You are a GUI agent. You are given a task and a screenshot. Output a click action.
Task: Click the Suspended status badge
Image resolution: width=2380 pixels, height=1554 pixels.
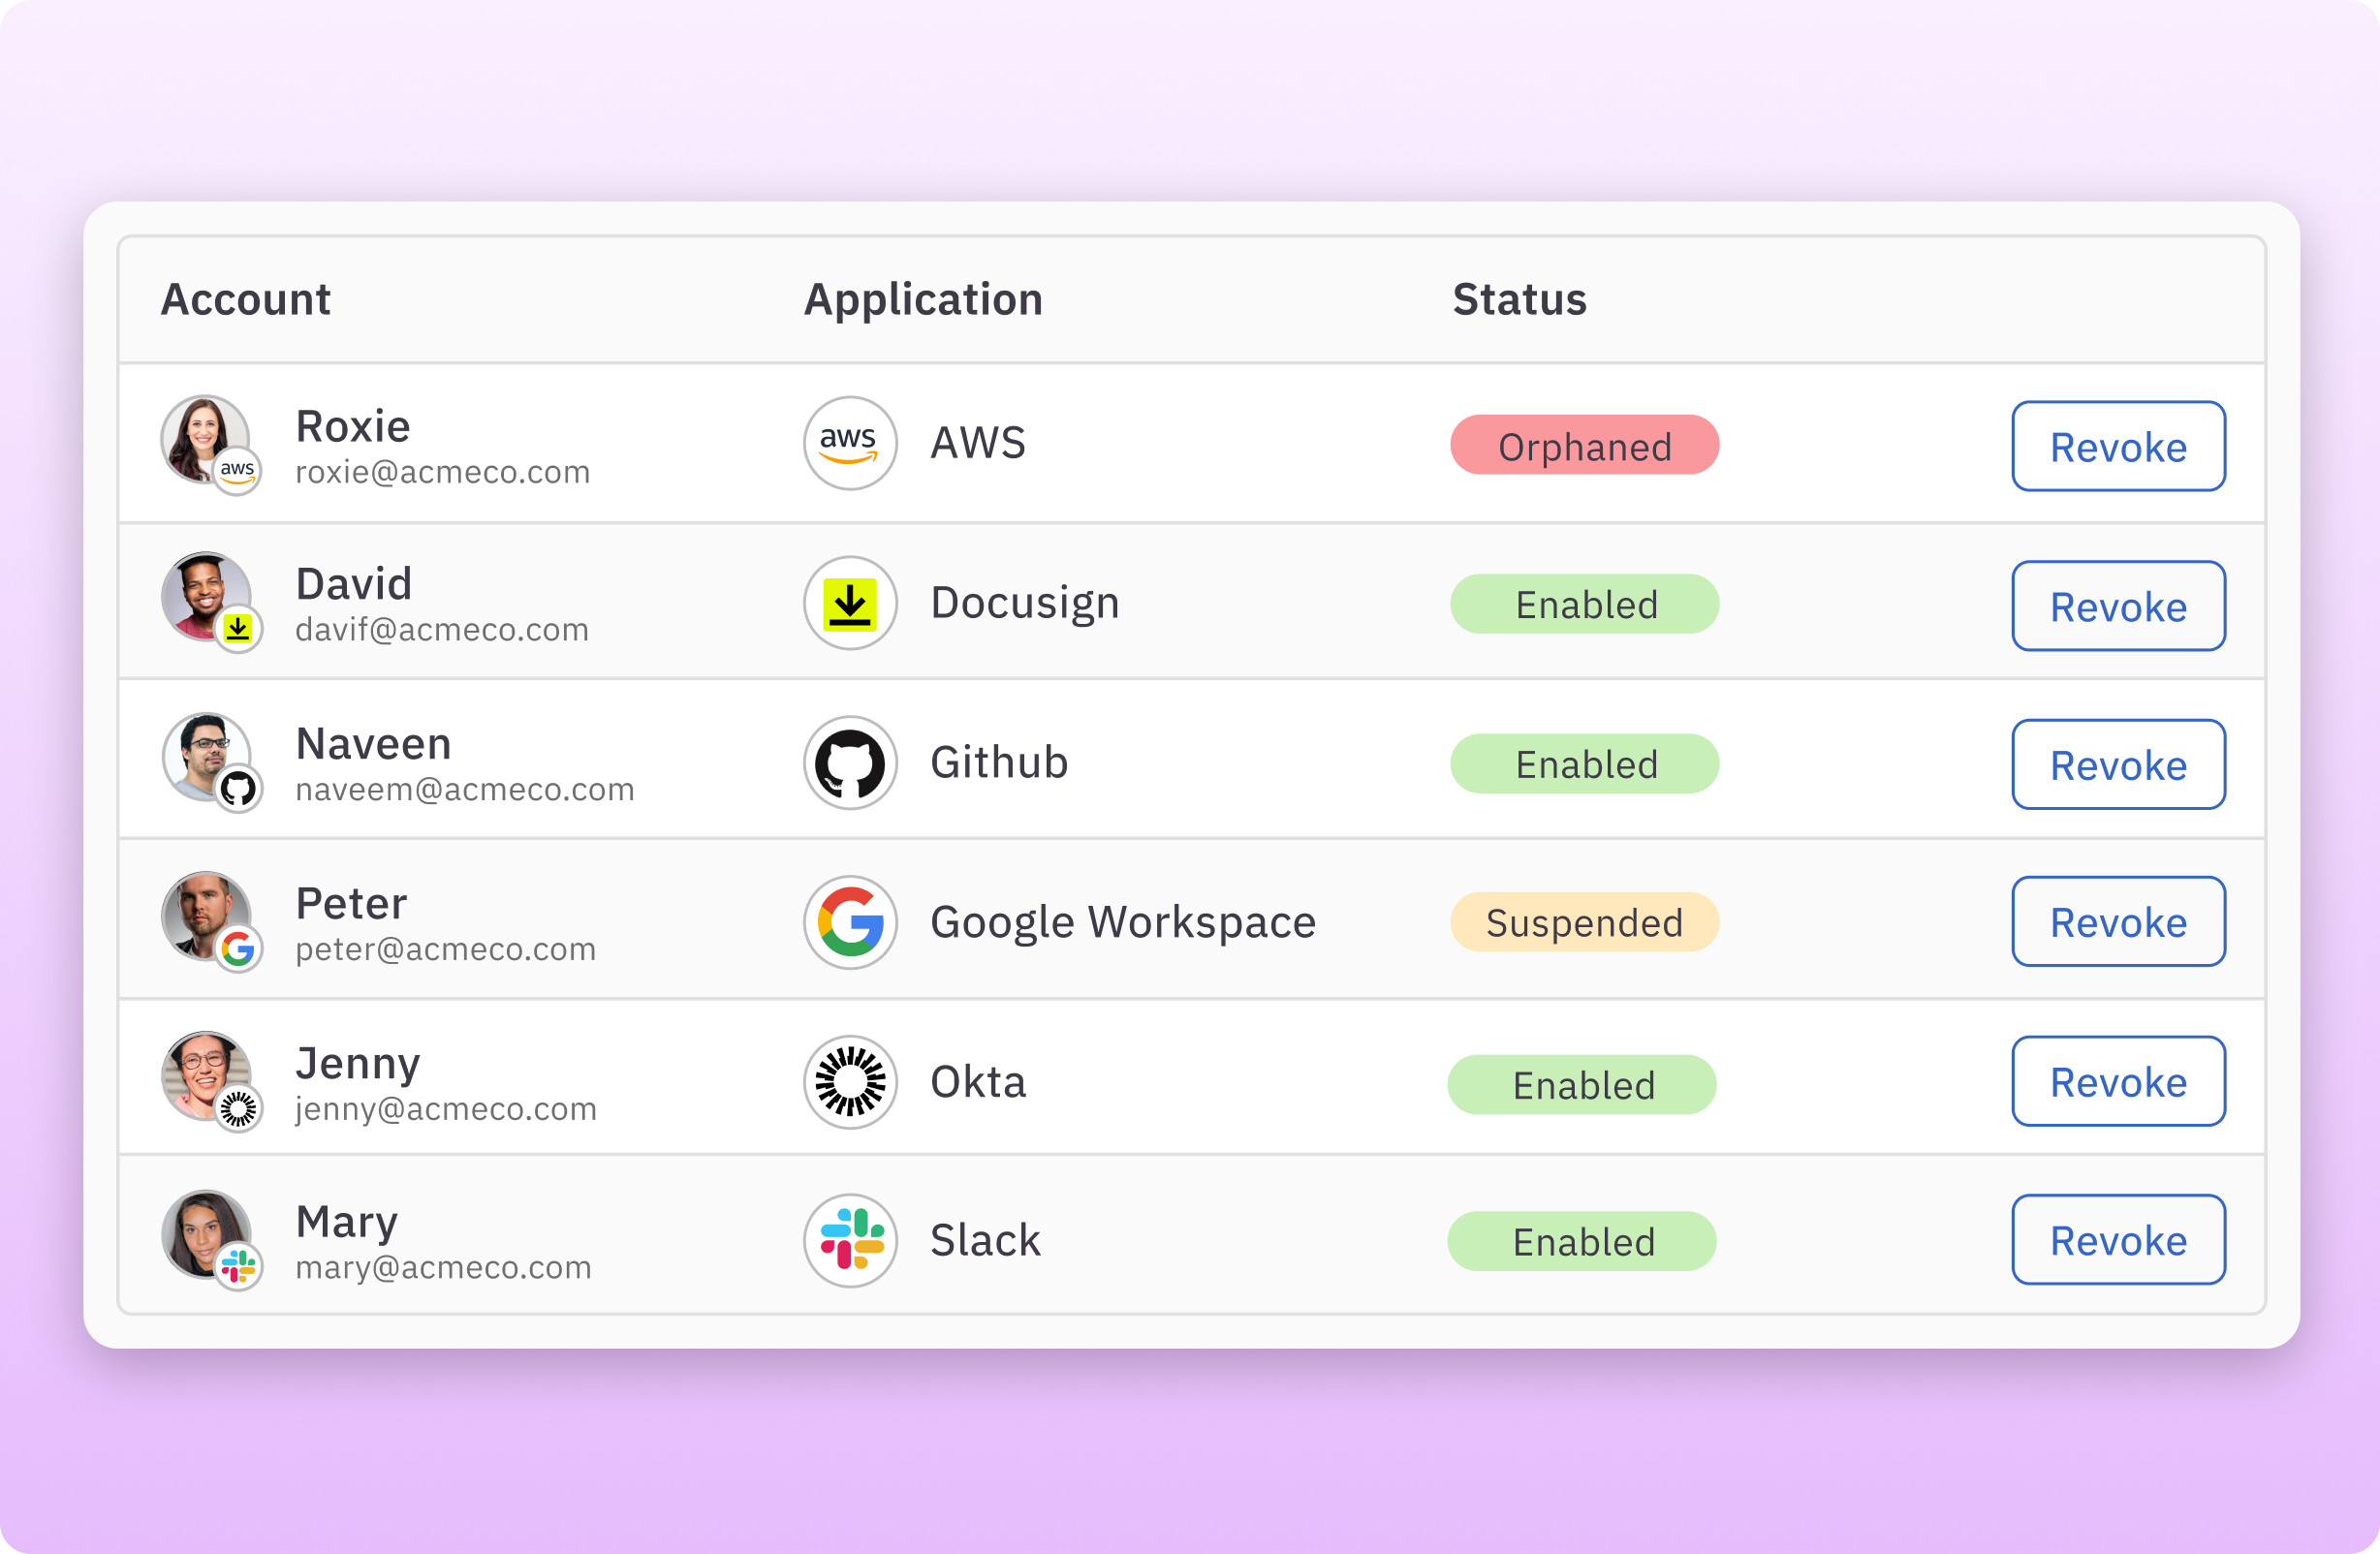(1584, 922)
